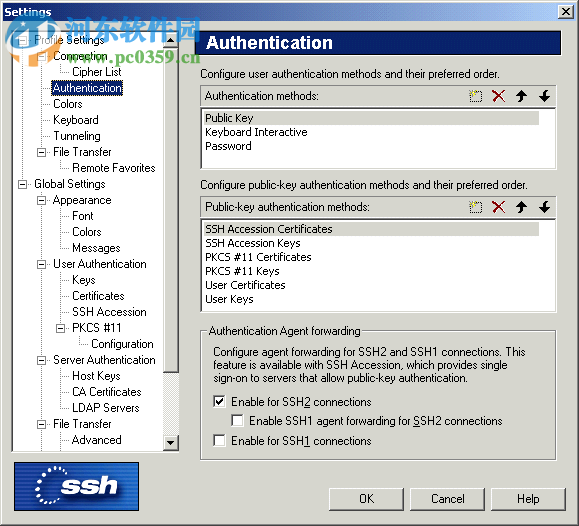Toggle Enable for SSH2 connections checkbox
The height and width of the screenshot is (526, 579).
(x=219, y=402)
